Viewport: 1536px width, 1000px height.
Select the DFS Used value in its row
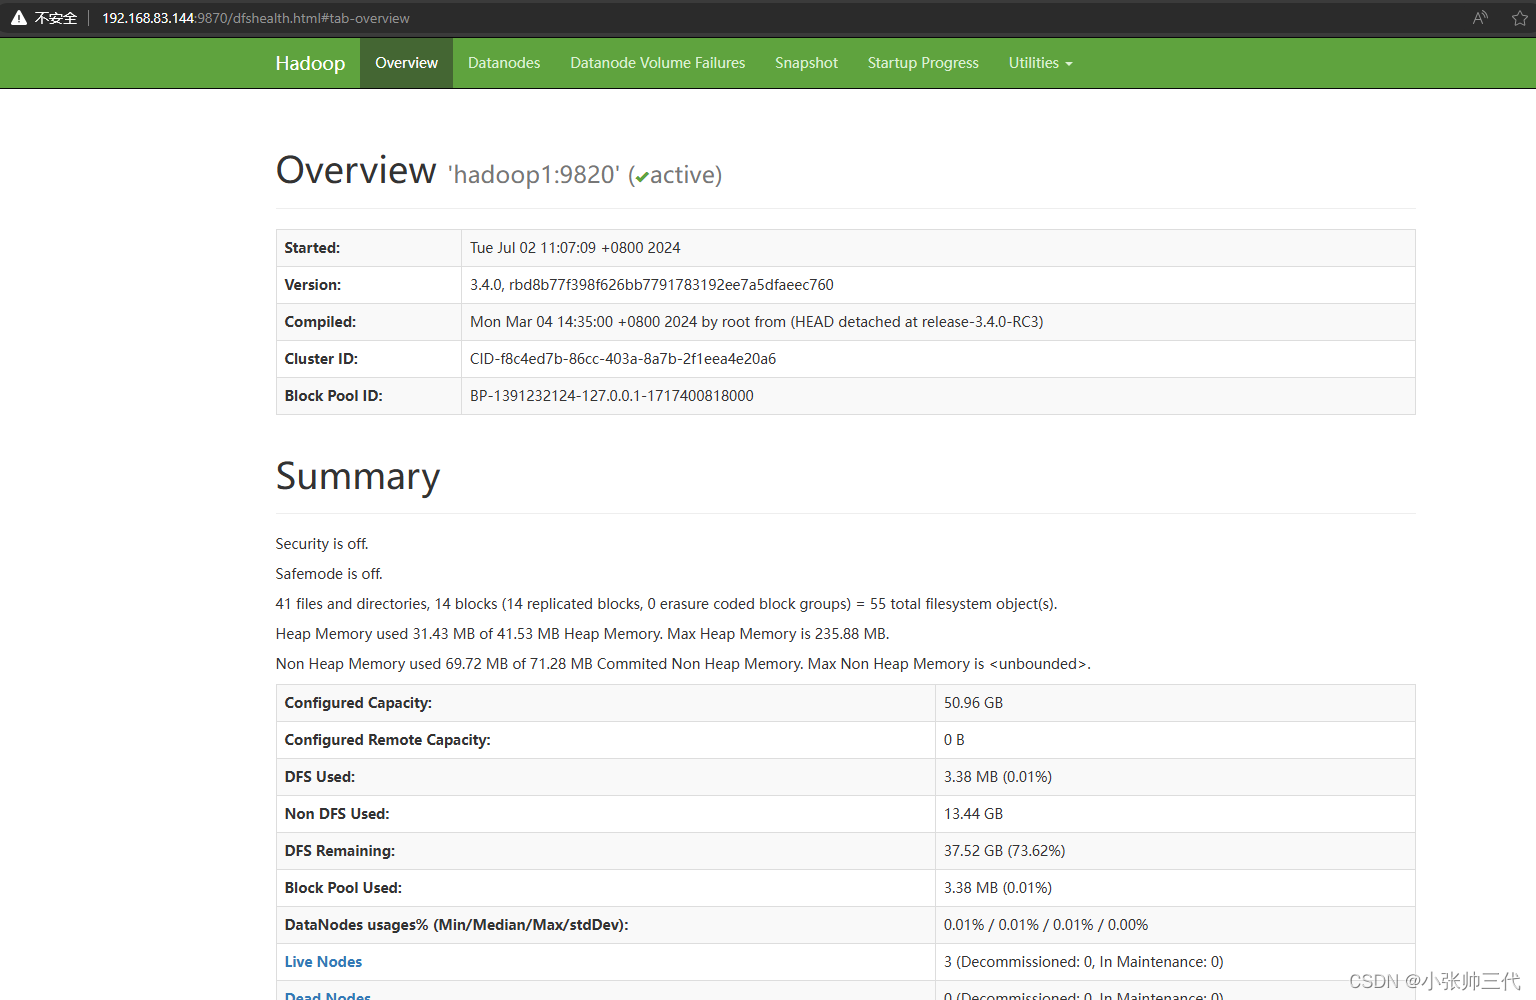point(998,777)
